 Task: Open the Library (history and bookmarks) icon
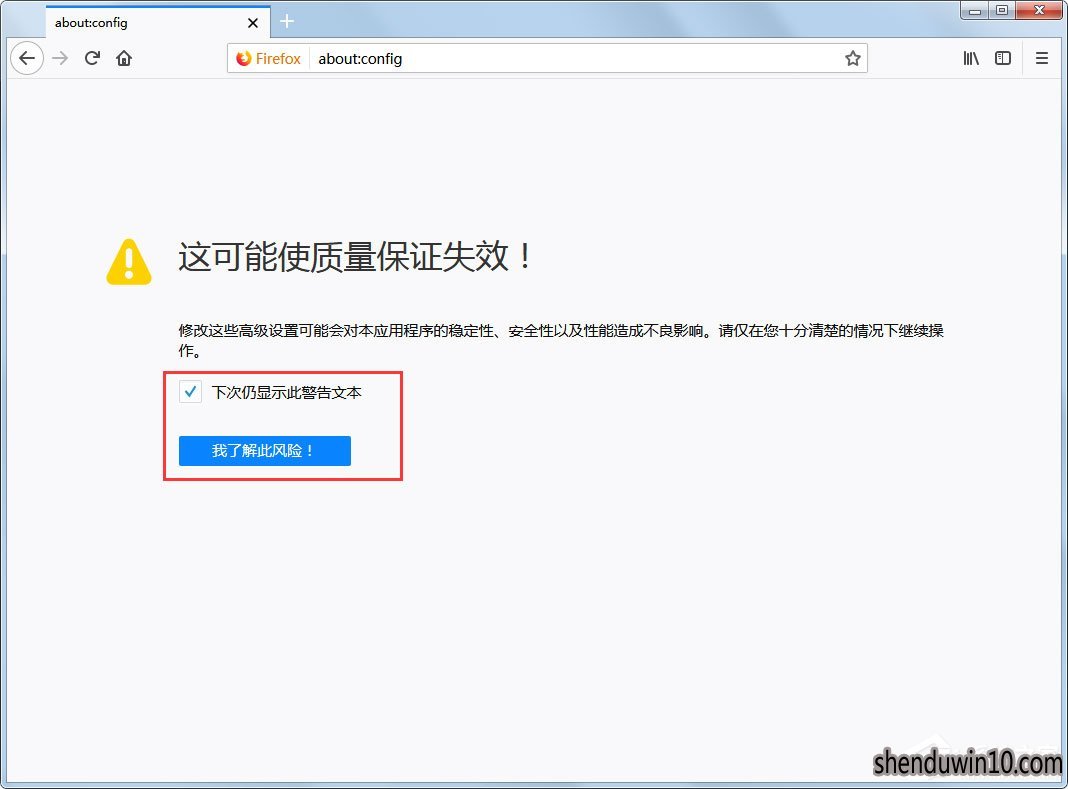coord(971,59)
